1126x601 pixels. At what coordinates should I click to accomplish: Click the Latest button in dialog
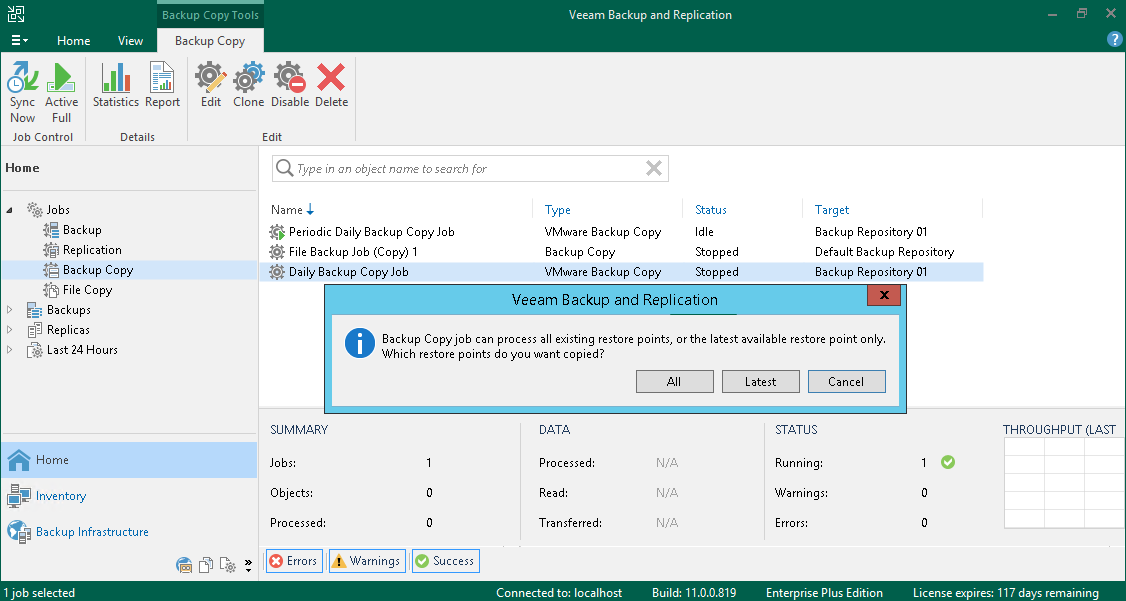coord(760,381)
